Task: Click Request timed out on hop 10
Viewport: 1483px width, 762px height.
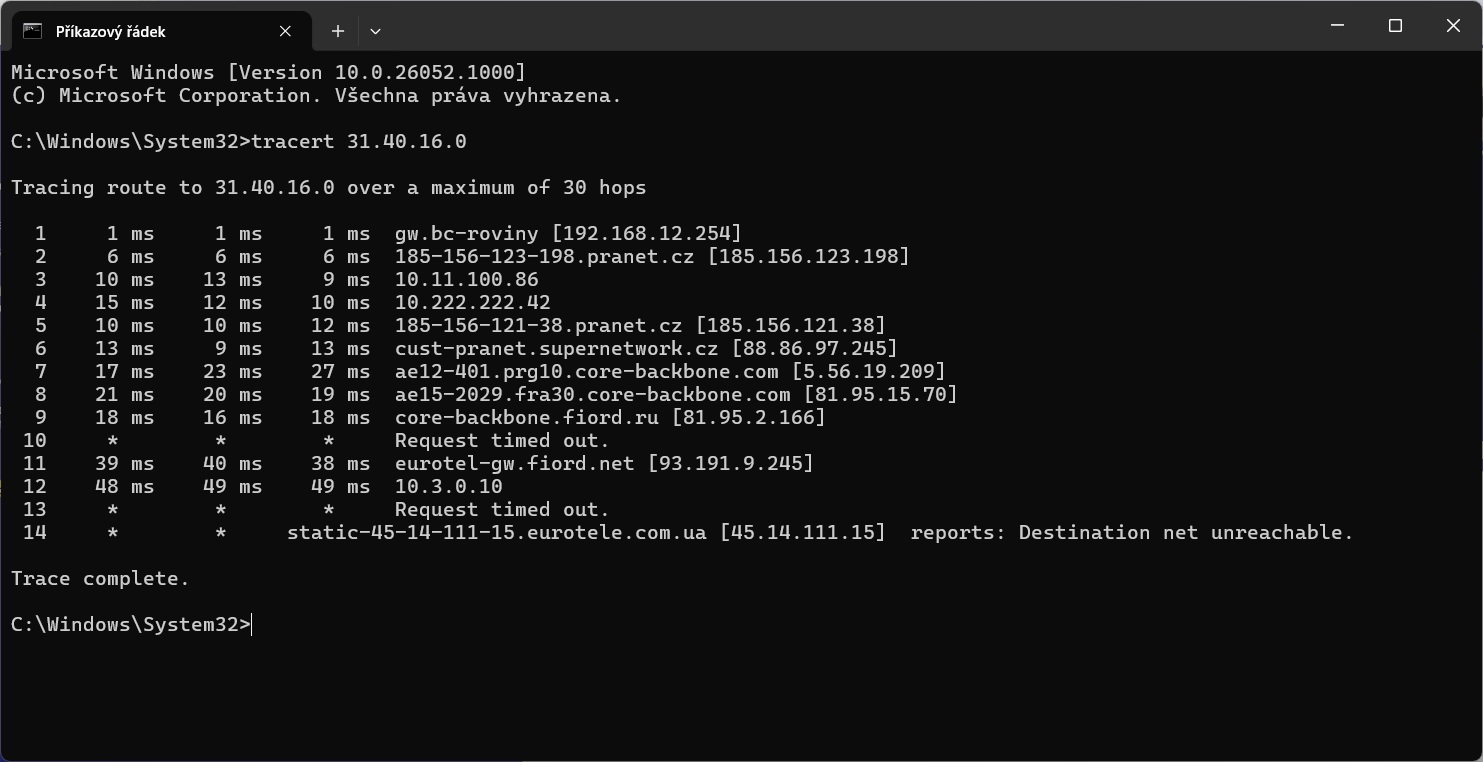Action: click(501, 441)
